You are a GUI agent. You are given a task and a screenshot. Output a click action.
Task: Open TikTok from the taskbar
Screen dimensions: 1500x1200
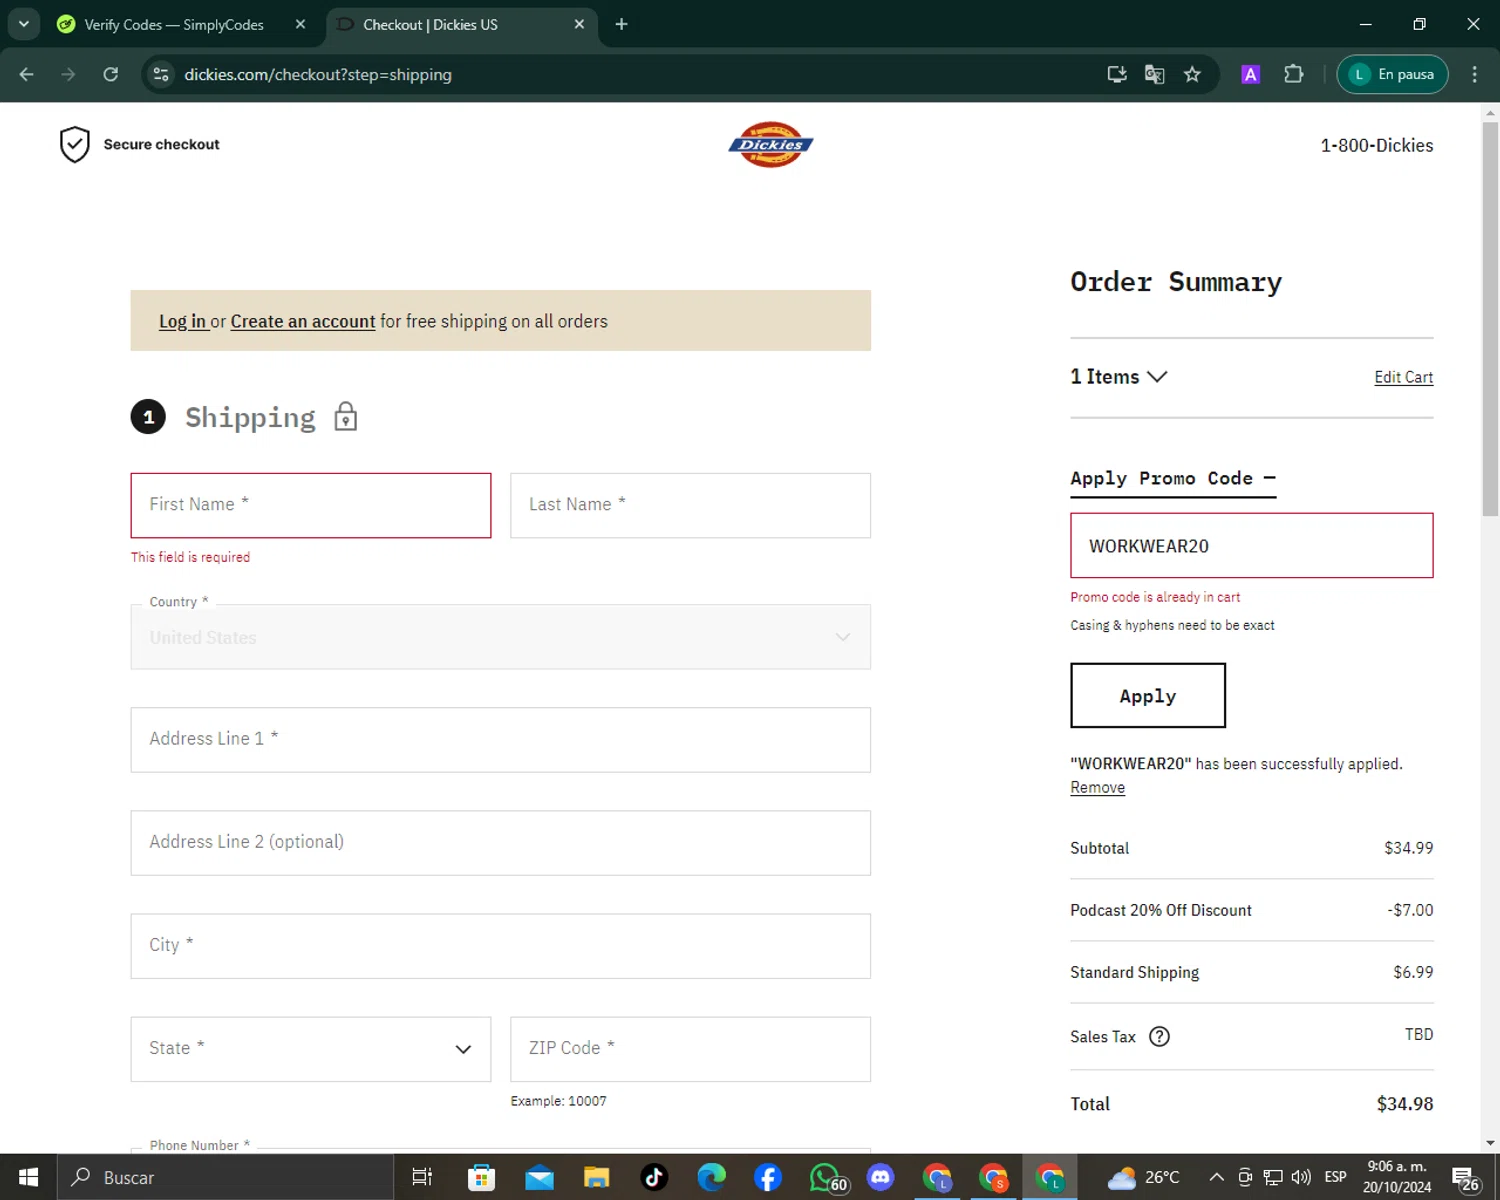click(655, 1177)
